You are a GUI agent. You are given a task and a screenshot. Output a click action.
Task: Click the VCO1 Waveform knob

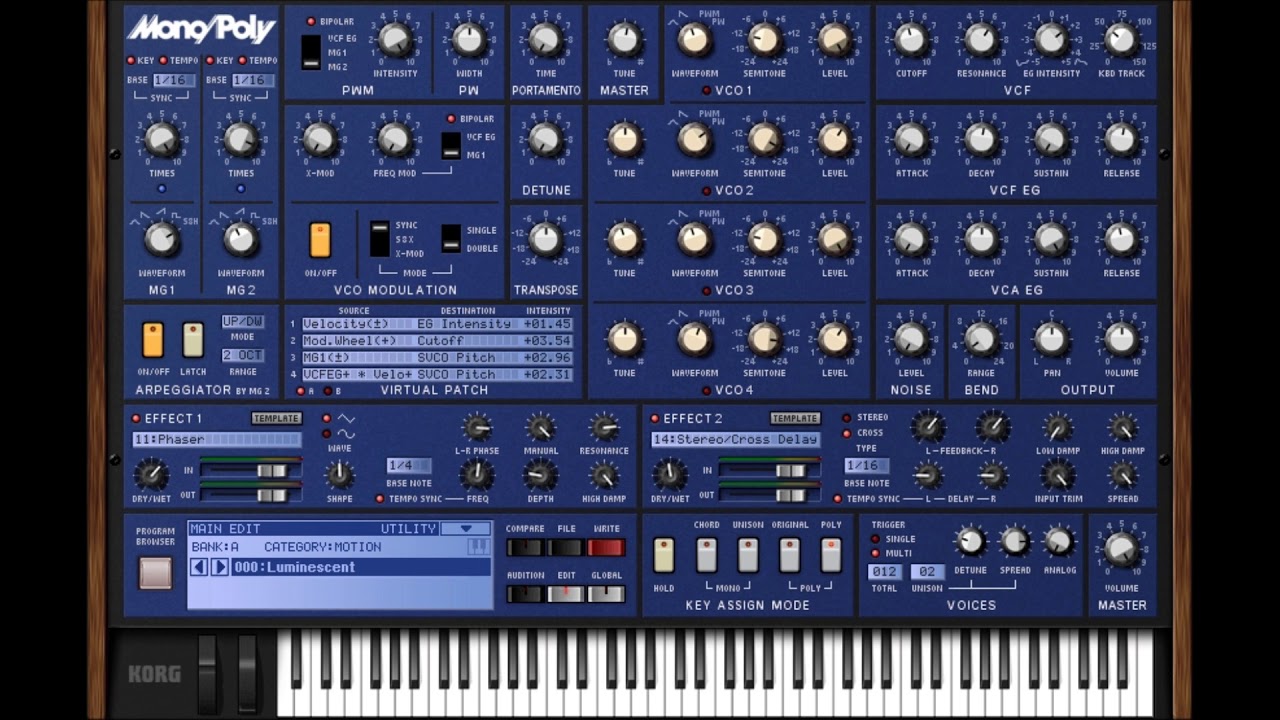(694, 39)
